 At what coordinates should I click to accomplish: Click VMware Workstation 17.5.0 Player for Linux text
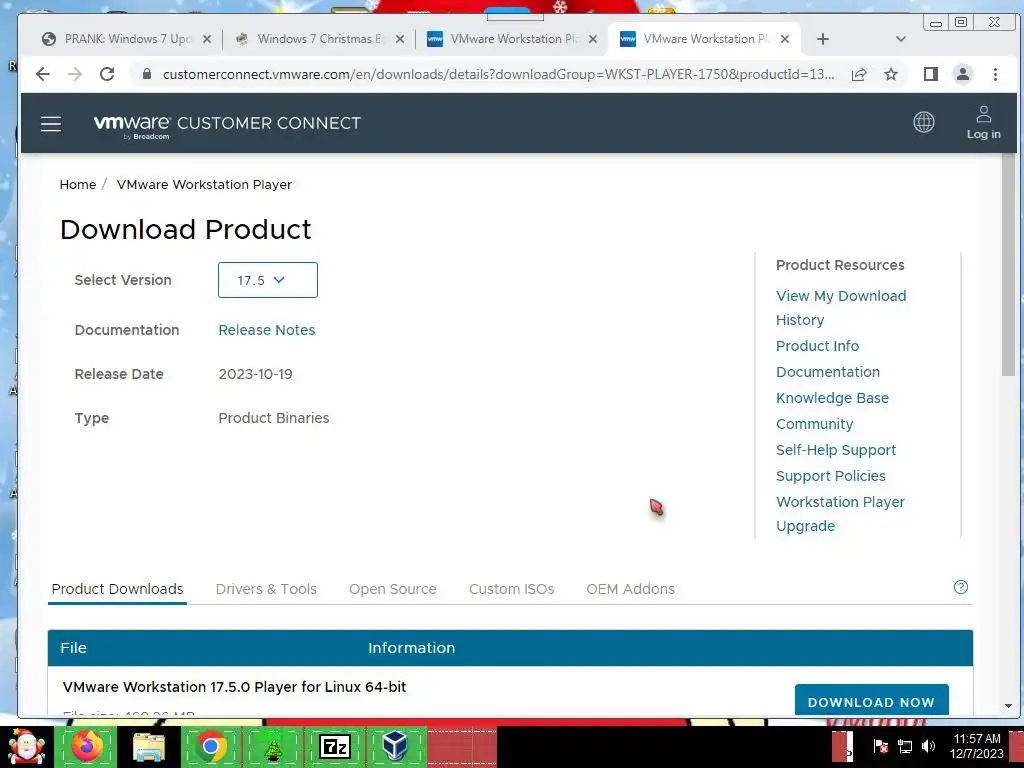pos(234,687)
